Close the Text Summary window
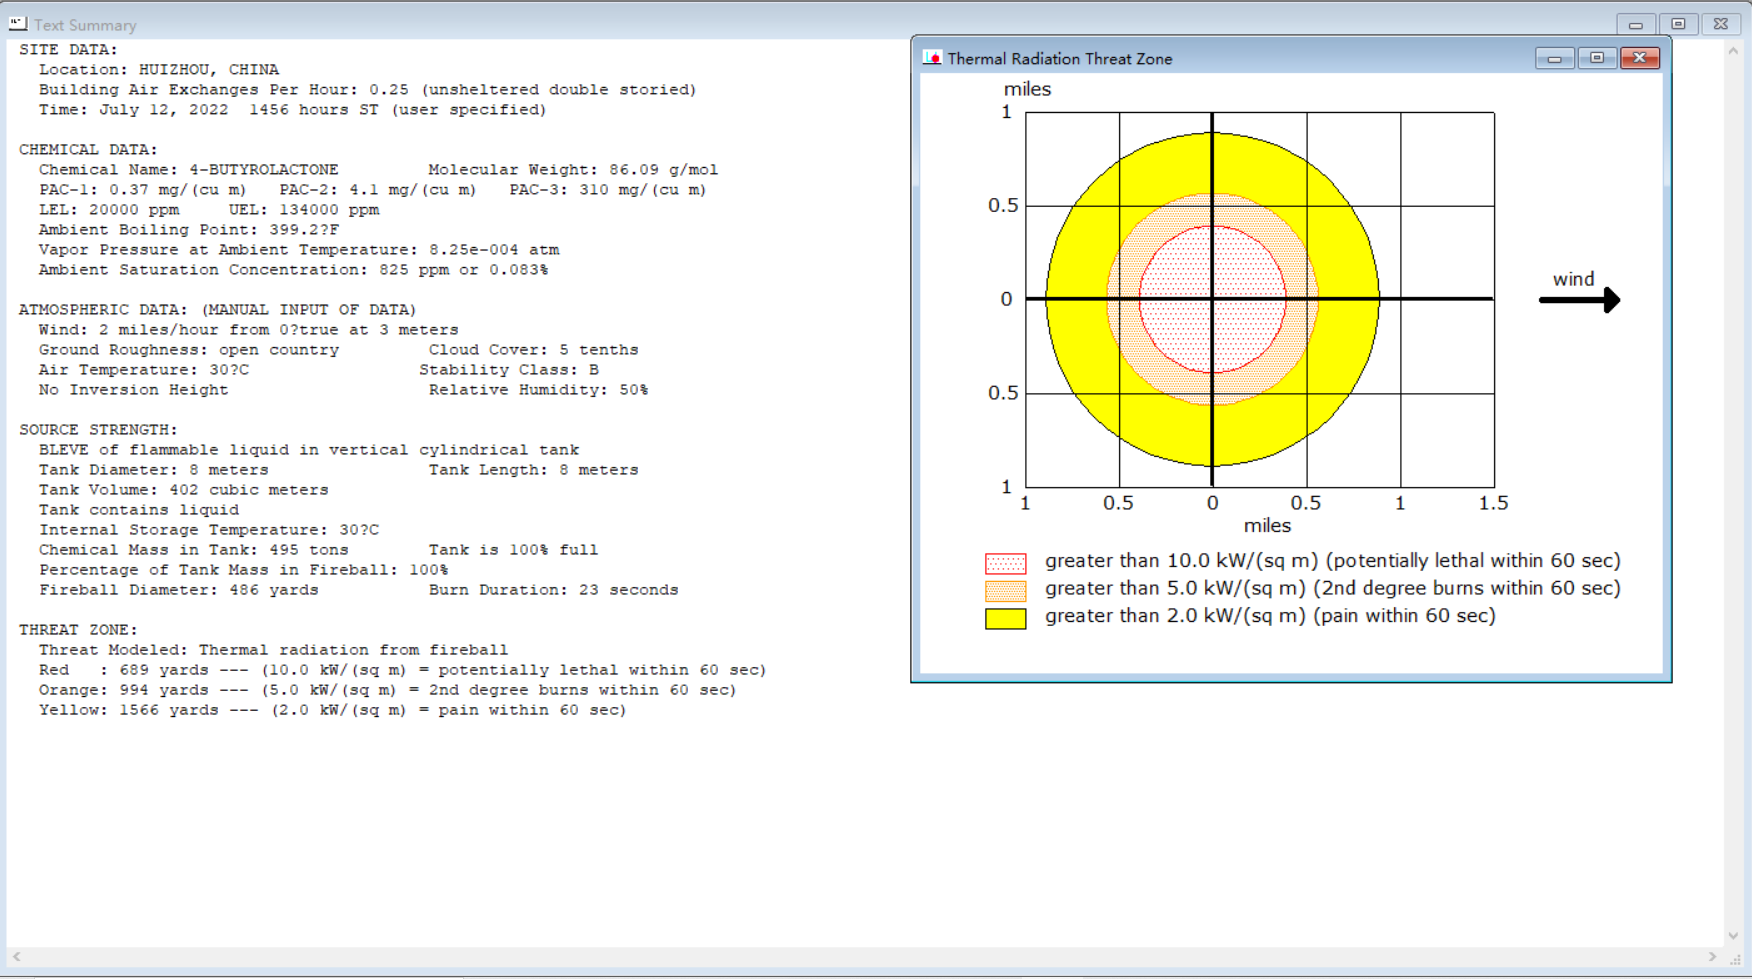1752x979 pixels. pyautogui.click(x=1721, y=24)
